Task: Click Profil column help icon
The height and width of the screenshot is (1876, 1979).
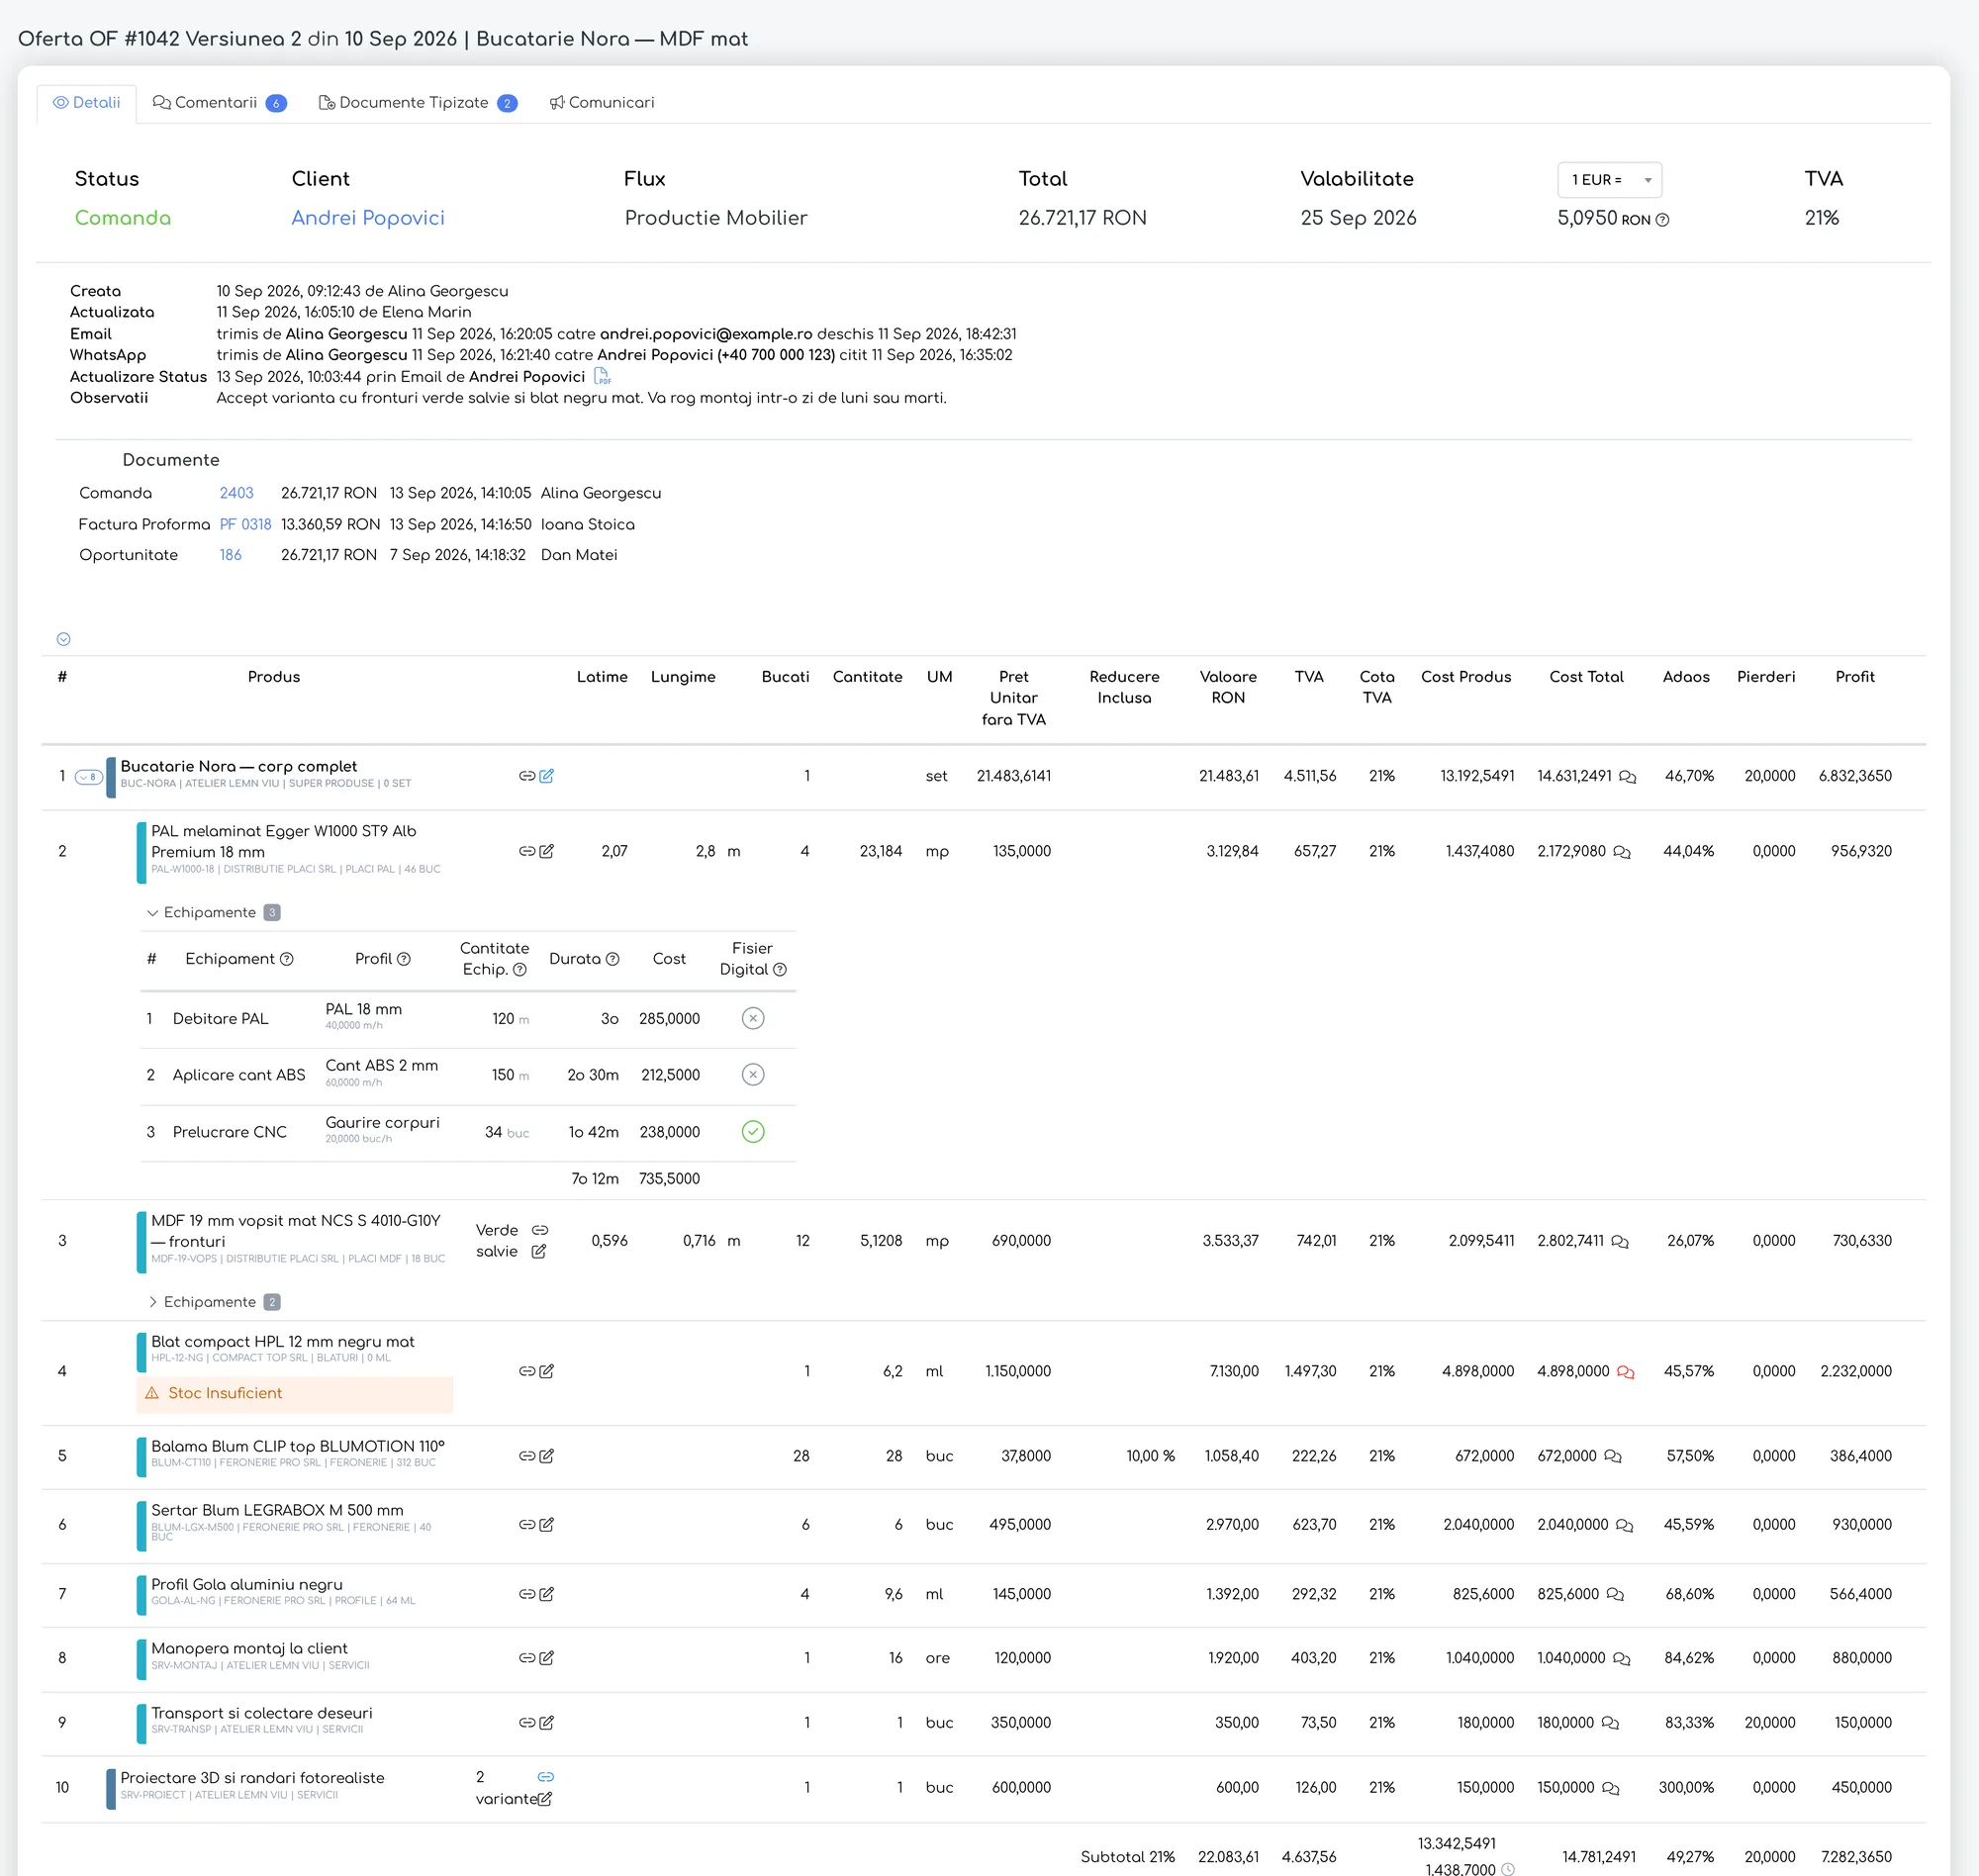Action: pyautogui.click(x=404, y=959)
